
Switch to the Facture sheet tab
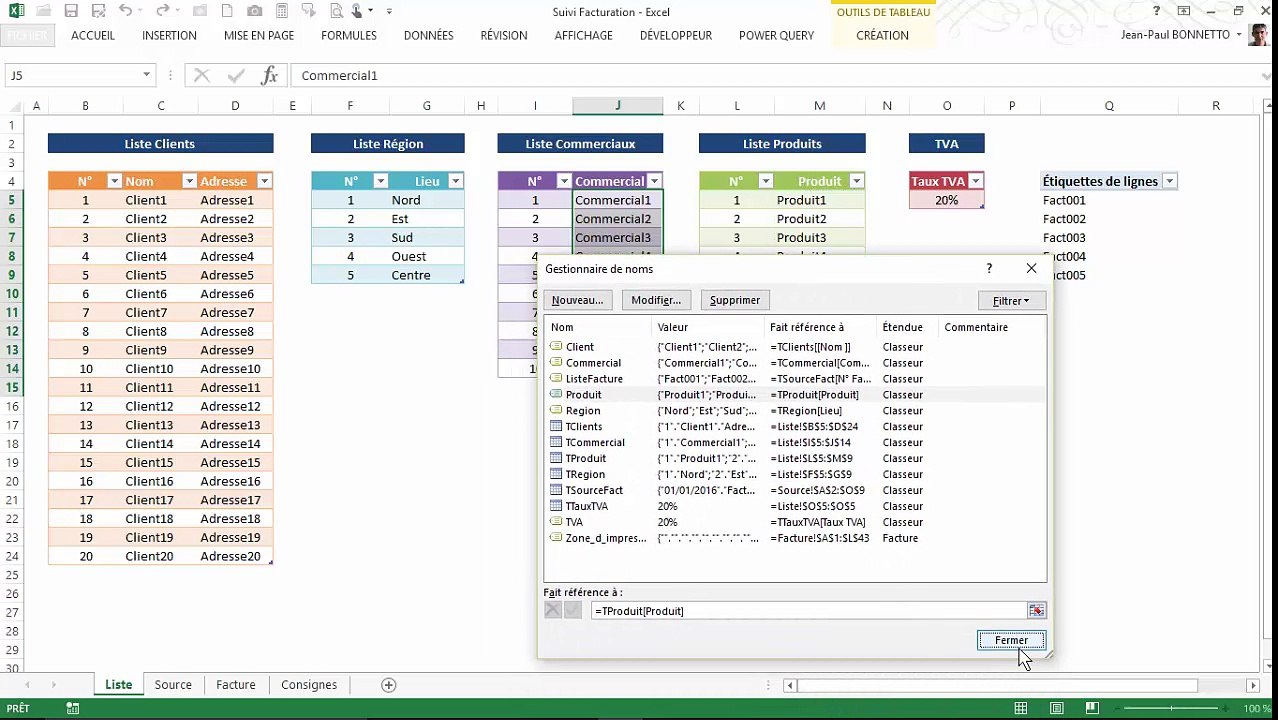pos(236,685)
